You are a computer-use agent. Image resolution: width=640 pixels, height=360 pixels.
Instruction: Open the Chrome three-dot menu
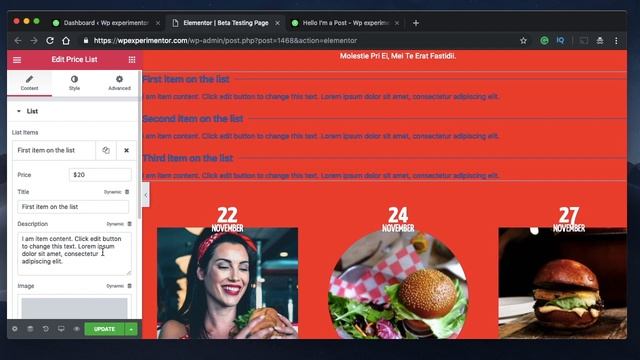(x=616, y=40)
